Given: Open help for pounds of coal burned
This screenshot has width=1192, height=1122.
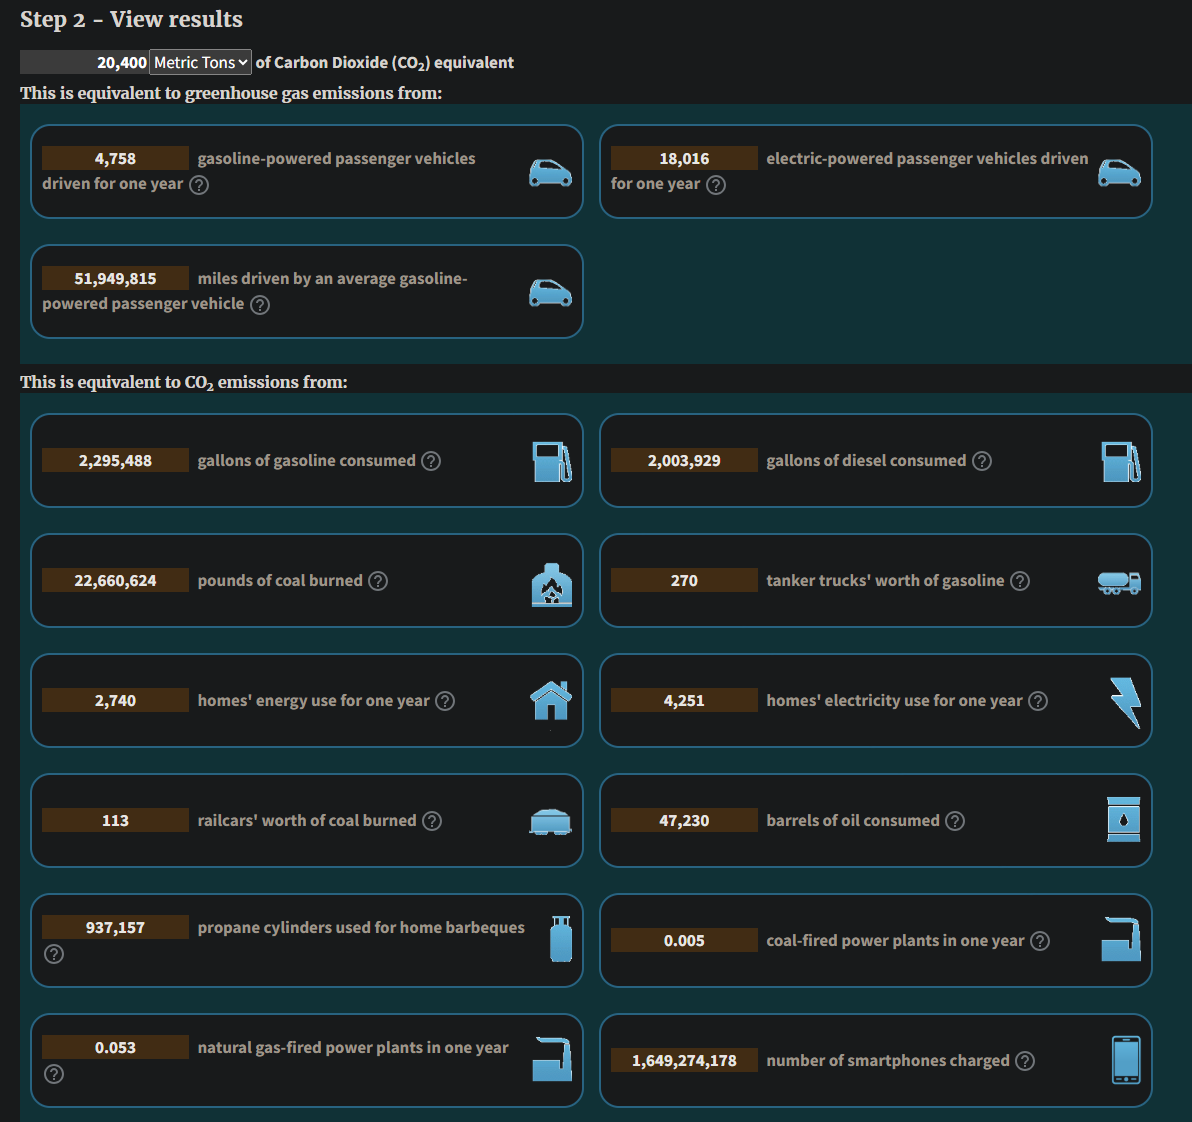Looking at the screenshot, I should pos(378,581).
